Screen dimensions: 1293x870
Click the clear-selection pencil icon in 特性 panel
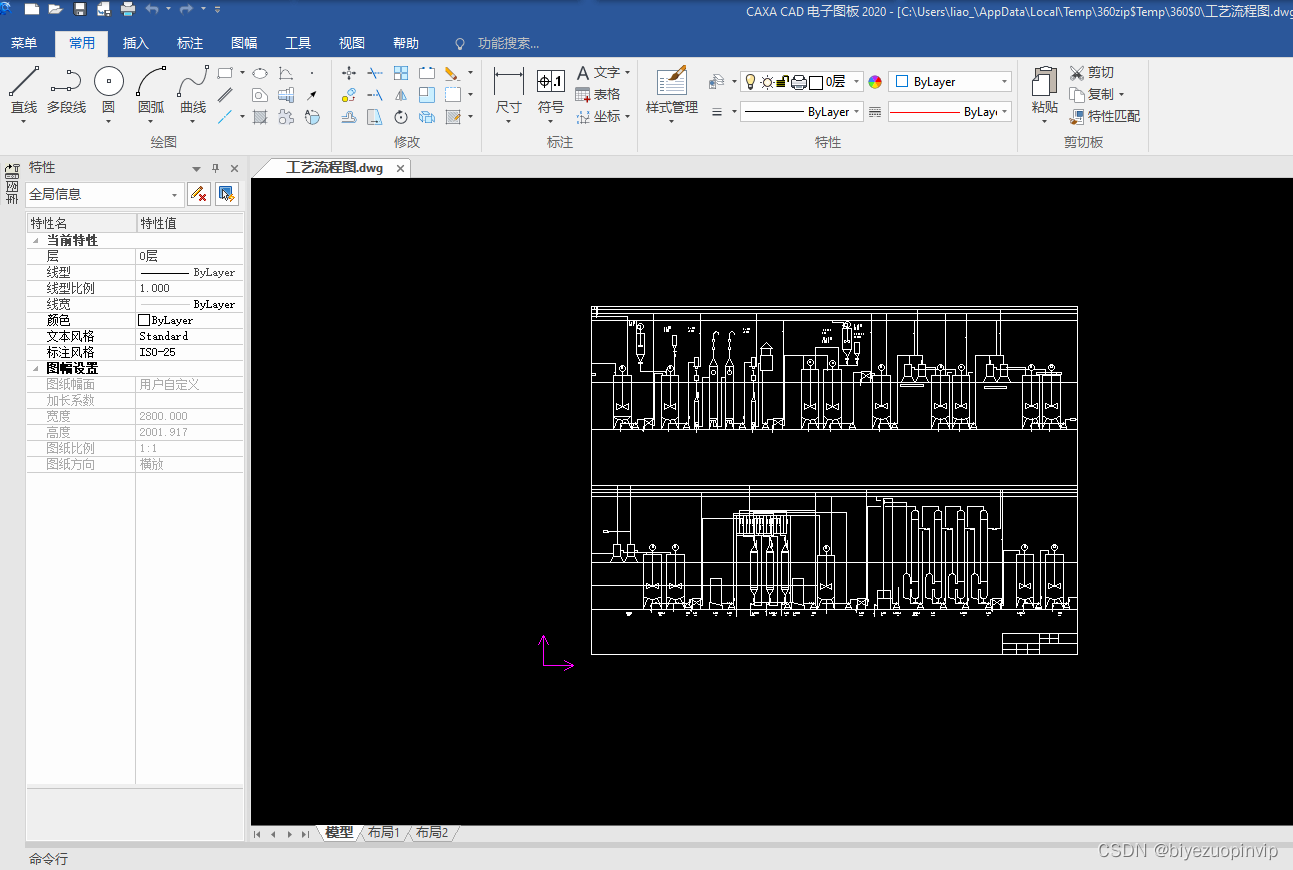[199, 194]
